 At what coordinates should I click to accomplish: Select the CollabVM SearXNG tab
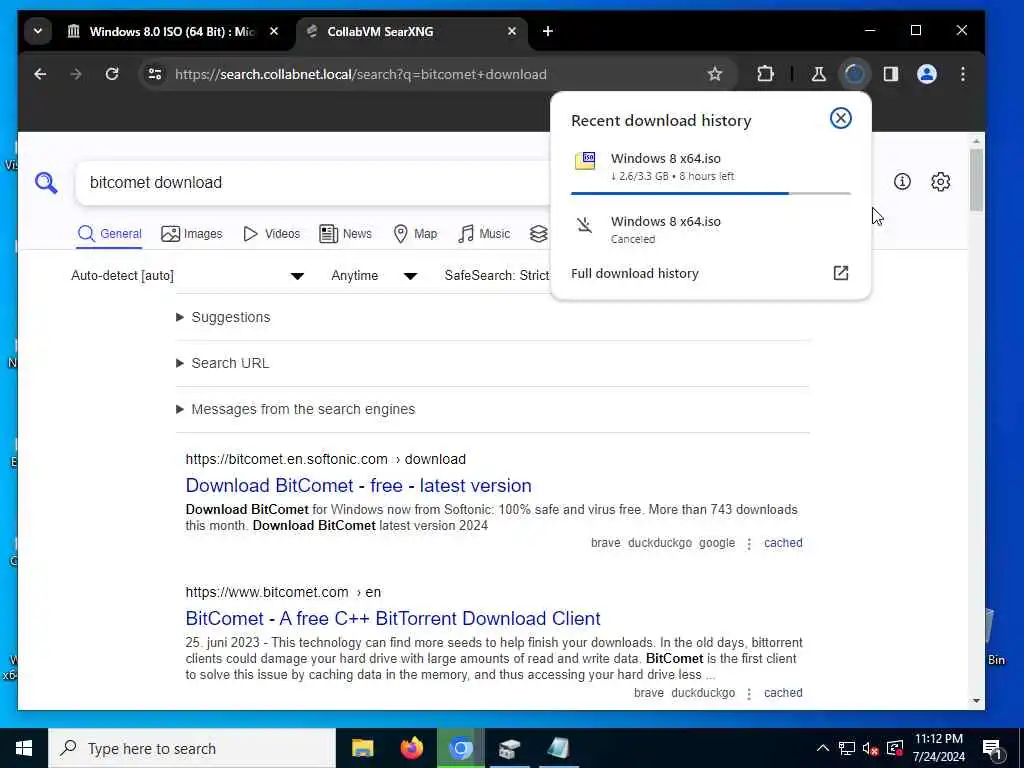point(413,31)
